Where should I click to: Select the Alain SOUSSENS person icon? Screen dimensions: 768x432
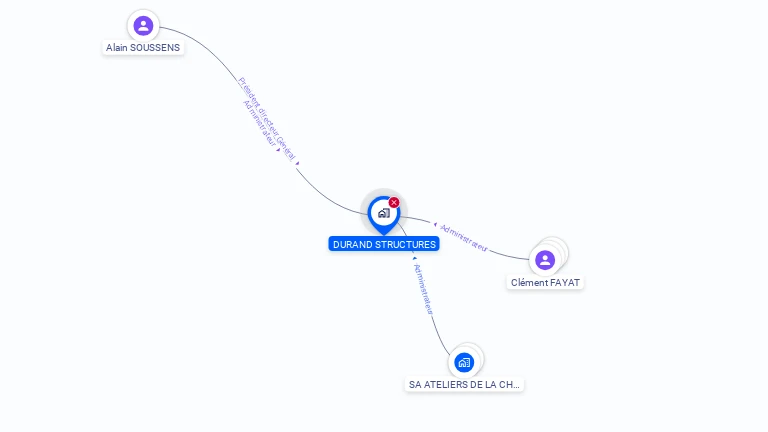(x=143, y=25)
